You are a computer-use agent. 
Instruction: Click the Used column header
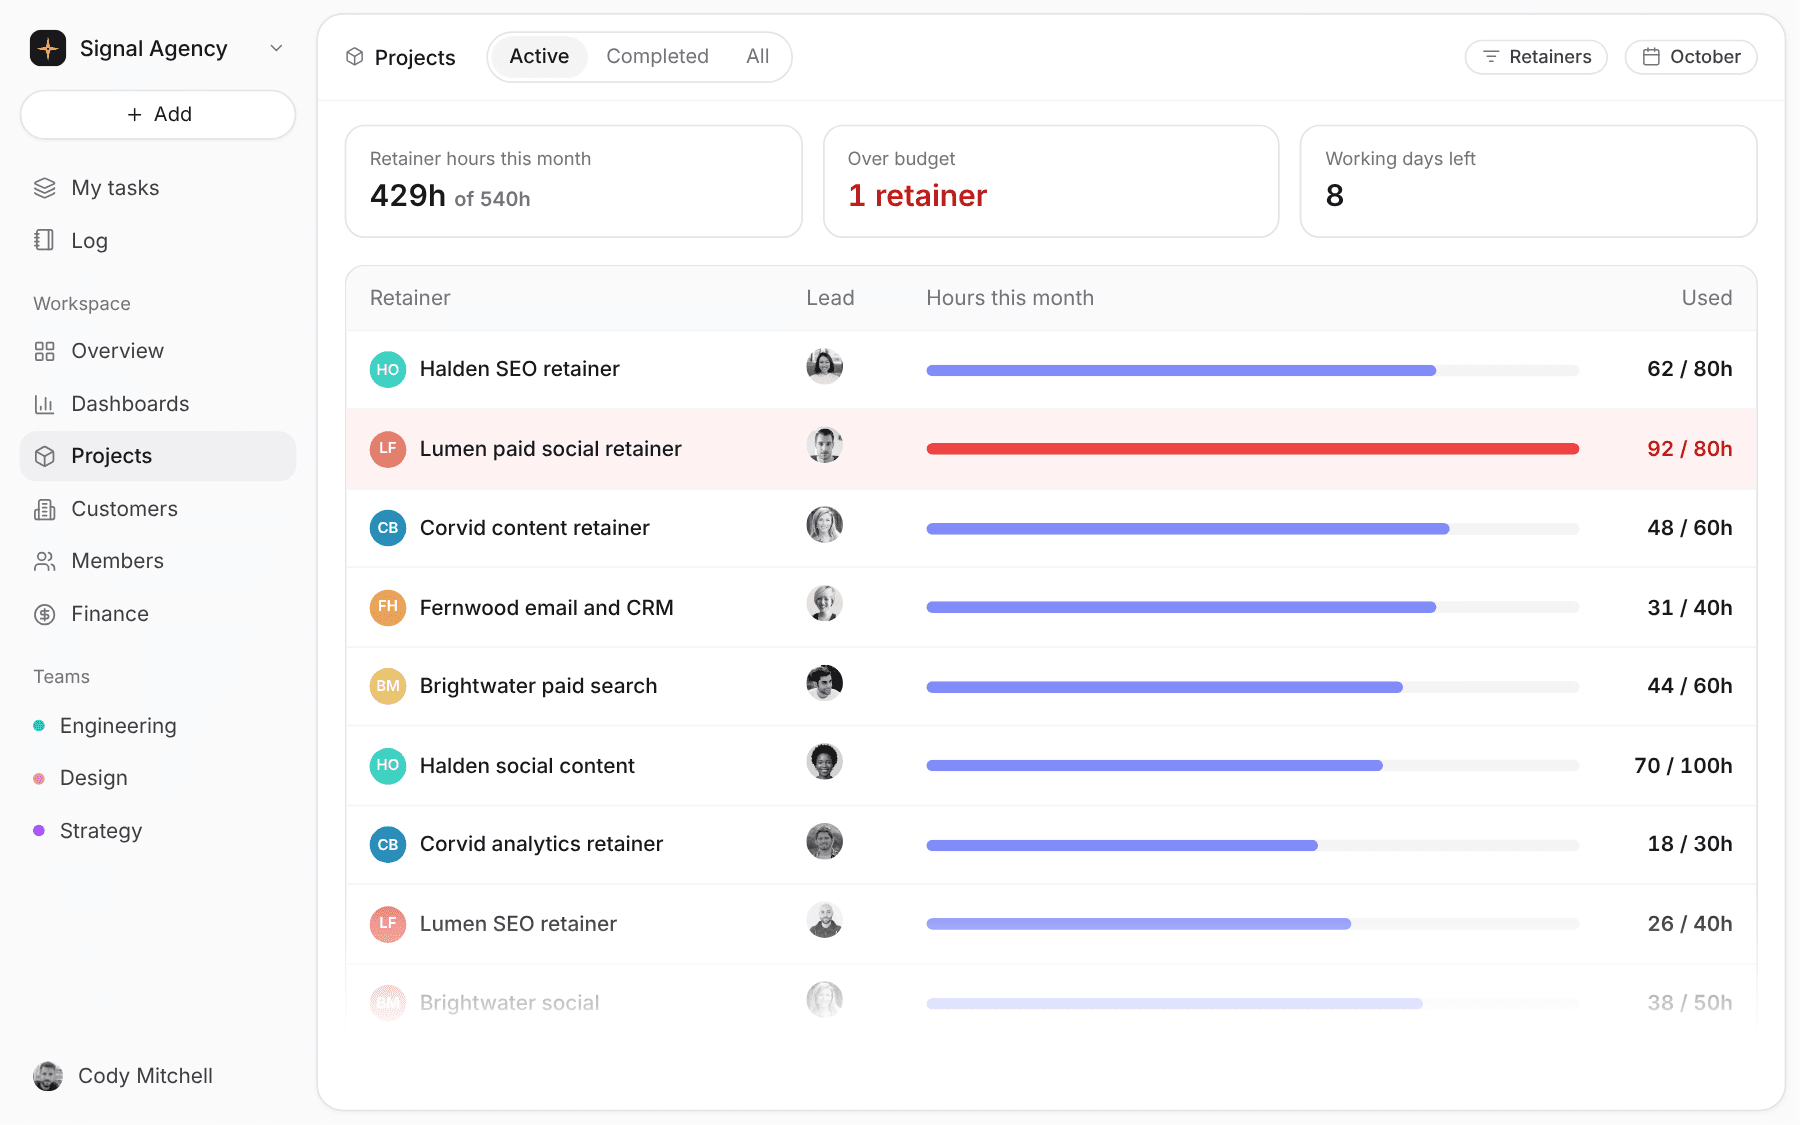pos(1707,298)
